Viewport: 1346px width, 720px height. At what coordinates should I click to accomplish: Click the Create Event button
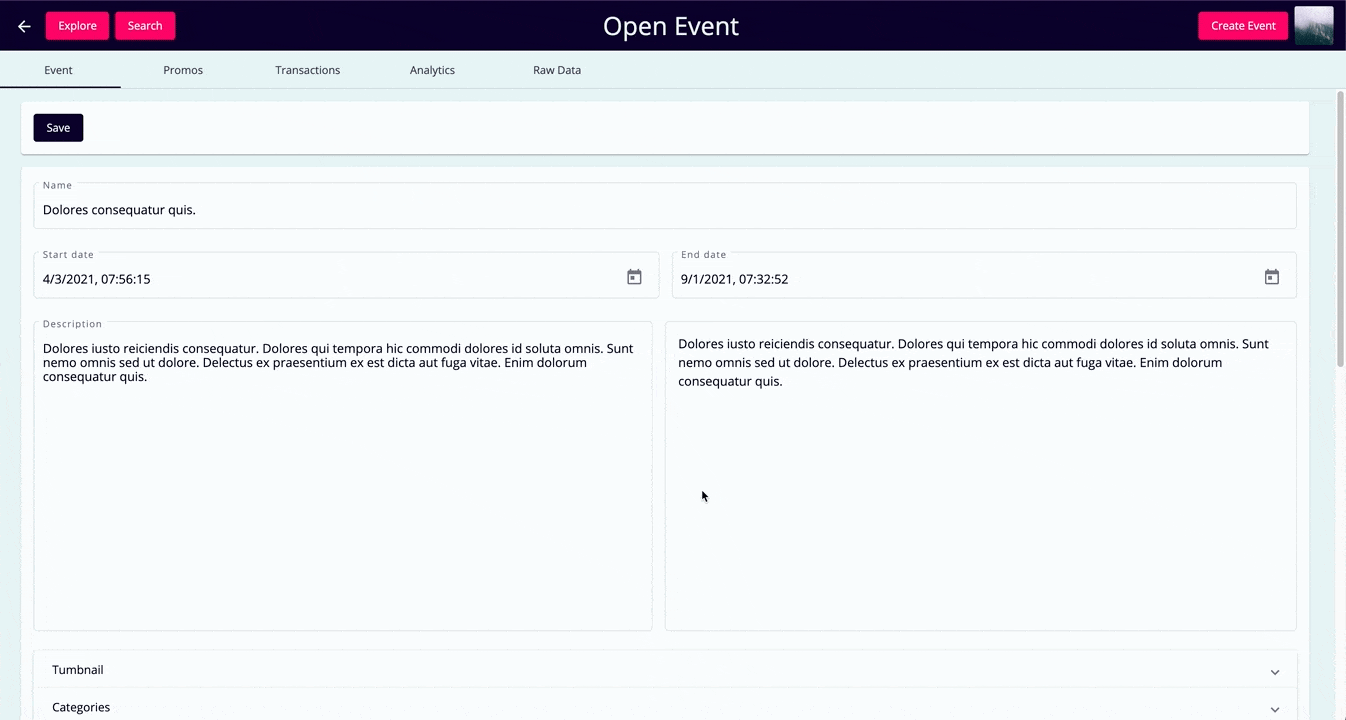tap(1243, 26)
